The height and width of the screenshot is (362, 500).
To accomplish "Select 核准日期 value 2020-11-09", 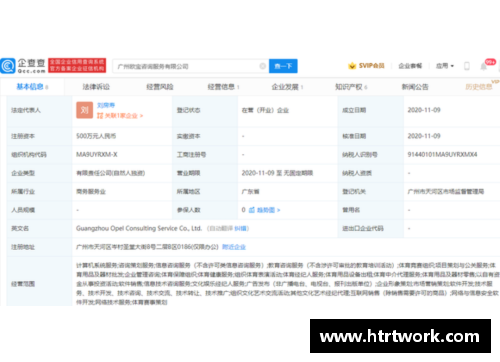I will coord(424,136).
